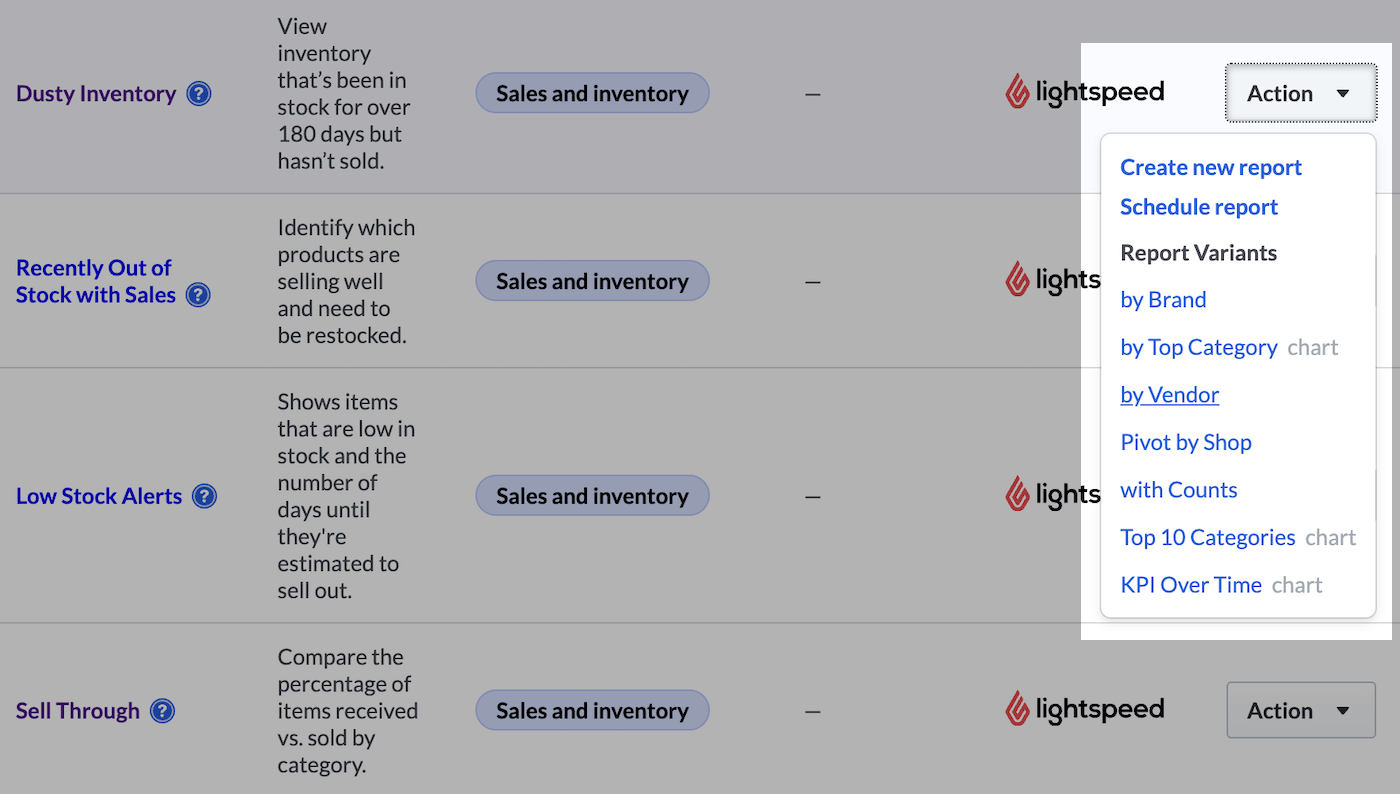Open the by Brand report variant
Viewport: 1400px width, 794px height.
point(1162,300)
